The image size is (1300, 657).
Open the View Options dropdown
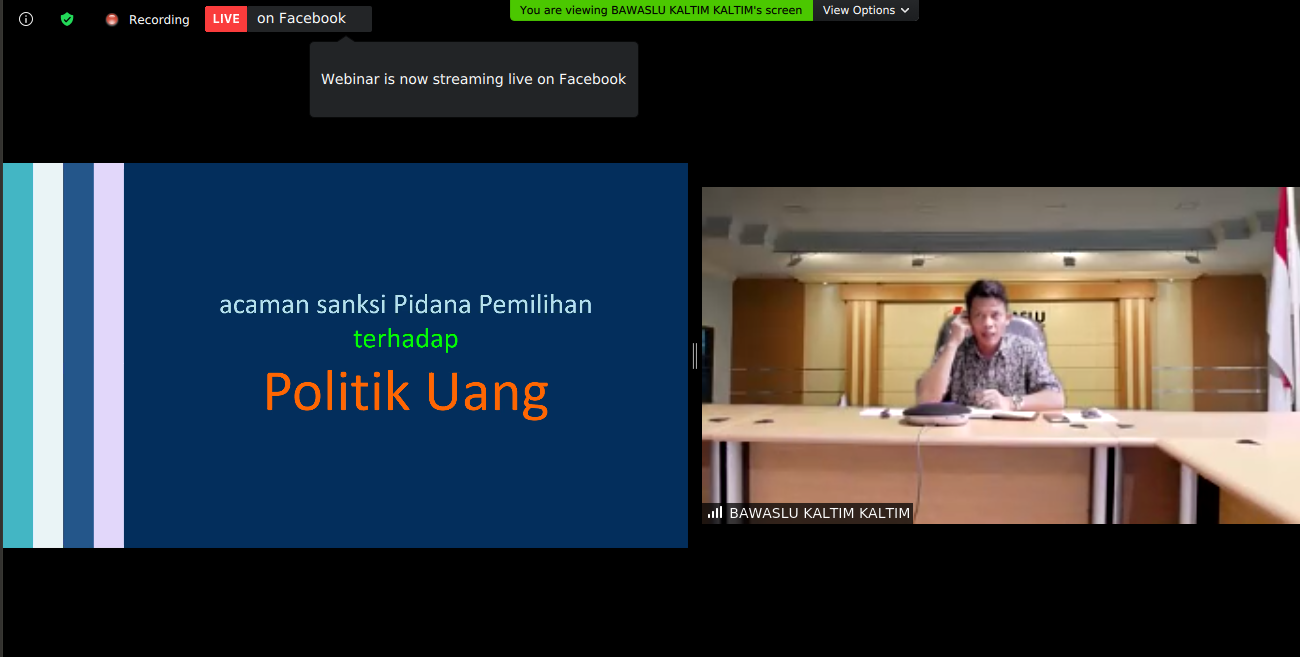(x=866, y=10)
